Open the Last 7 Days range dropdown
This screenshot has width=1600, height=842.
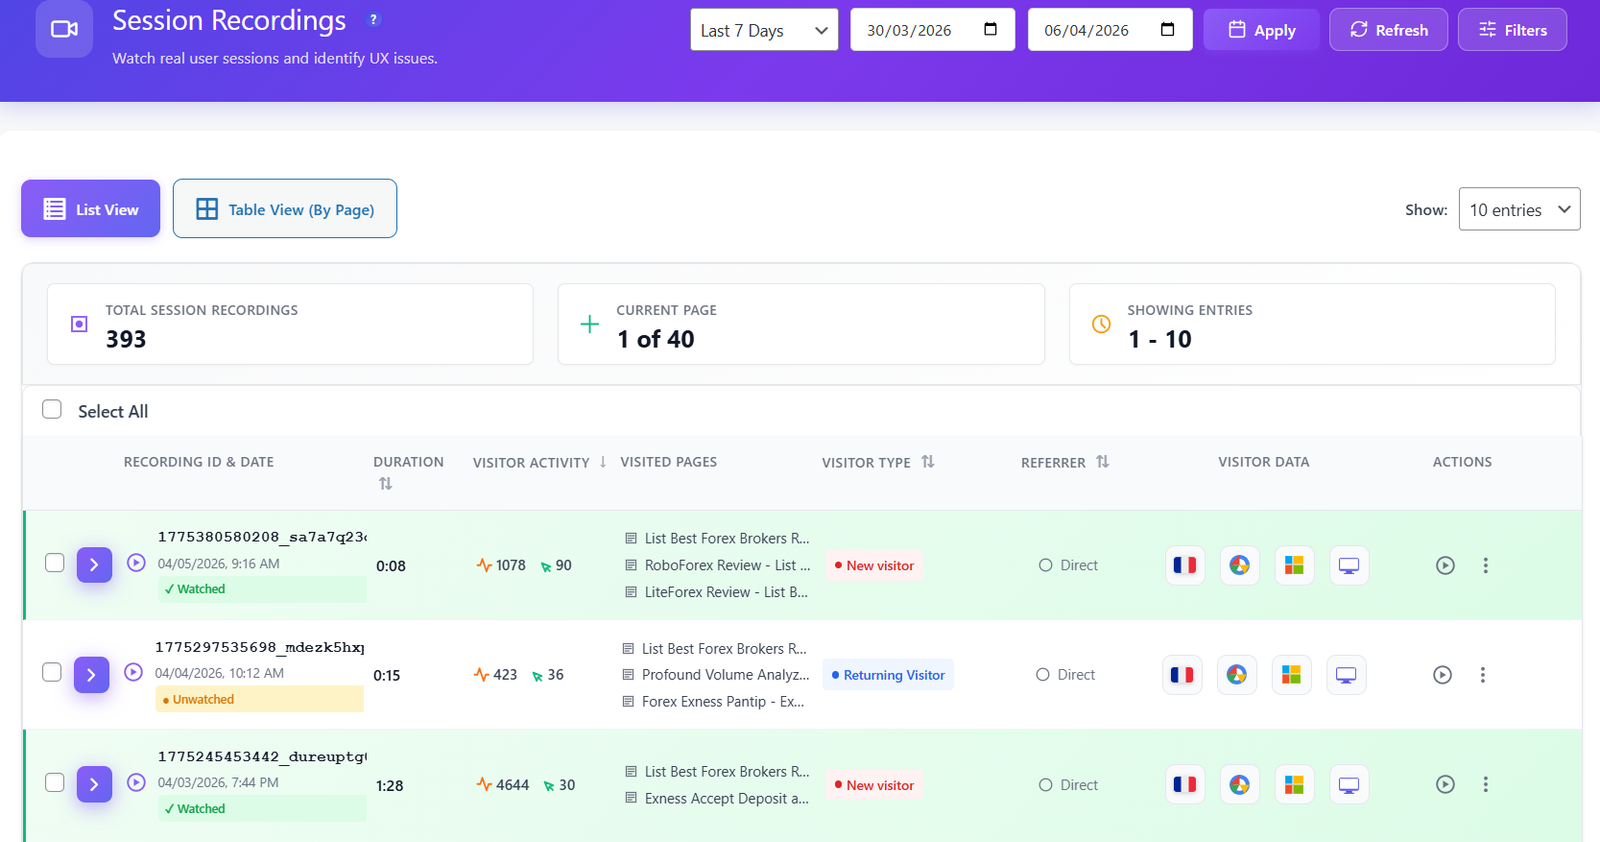pyautogui.click(x=764, y=30)
